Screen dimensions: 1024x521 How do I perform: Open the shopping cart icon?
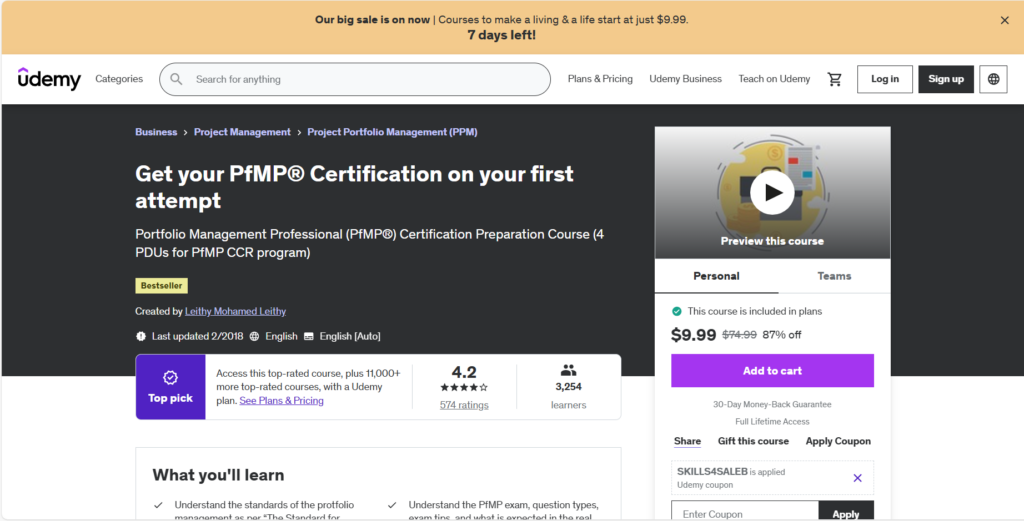coord(834,79)
